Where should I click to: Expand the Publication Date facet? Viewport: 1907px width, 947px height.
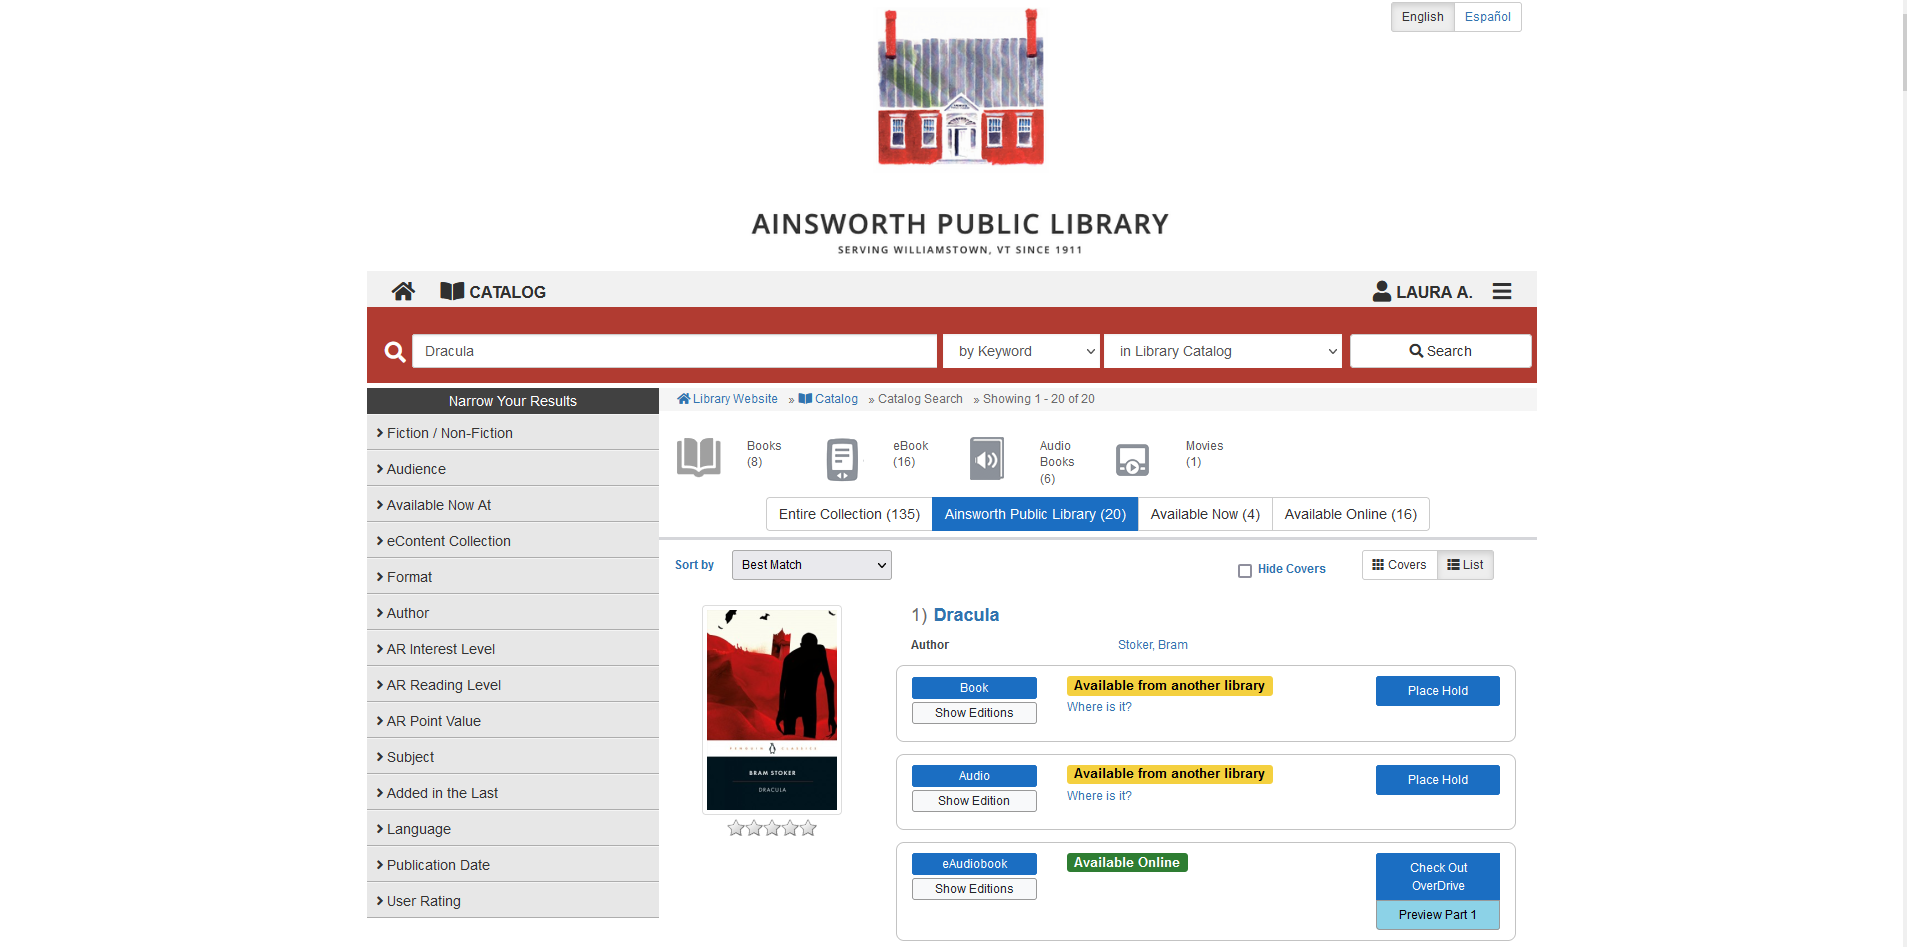click(x=438, y=865)
